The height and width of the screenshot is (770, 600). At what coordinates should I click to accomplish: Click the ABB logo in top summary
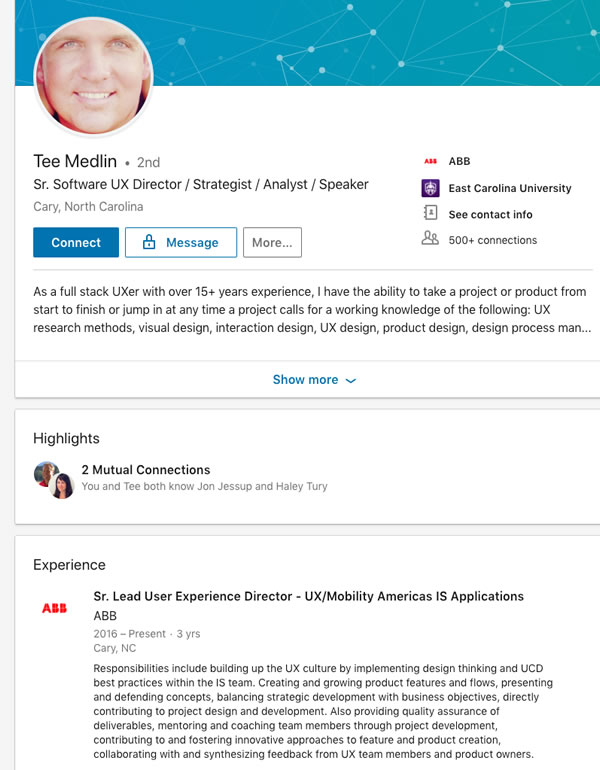point(430,161)
